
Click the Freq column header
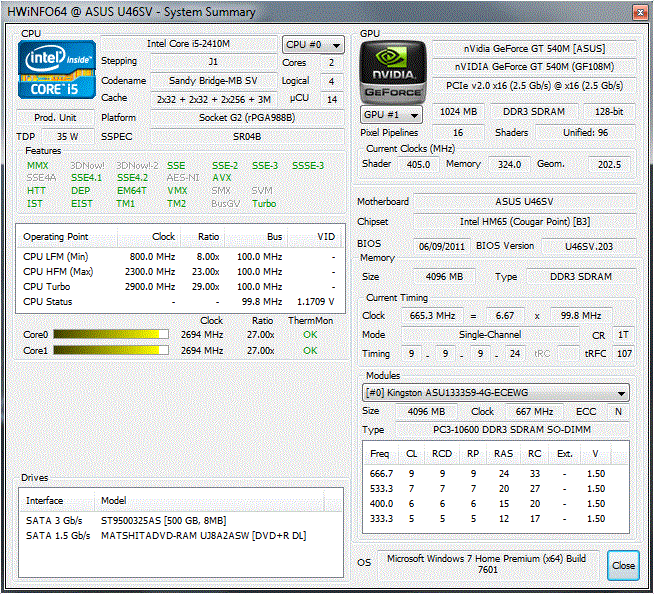(380, 453)
